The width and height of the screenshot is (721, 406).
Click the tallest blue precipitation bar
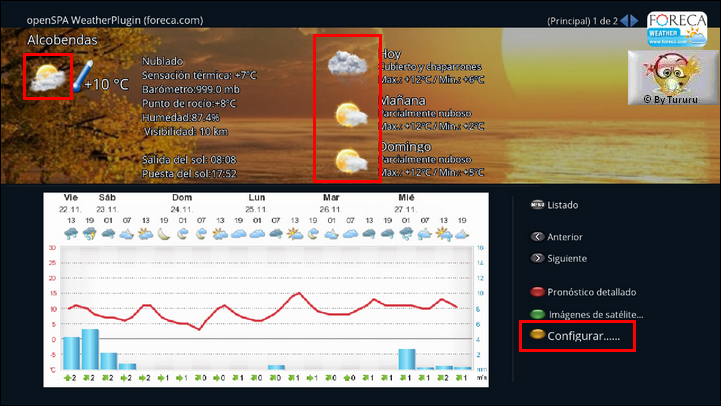(90, 349)
